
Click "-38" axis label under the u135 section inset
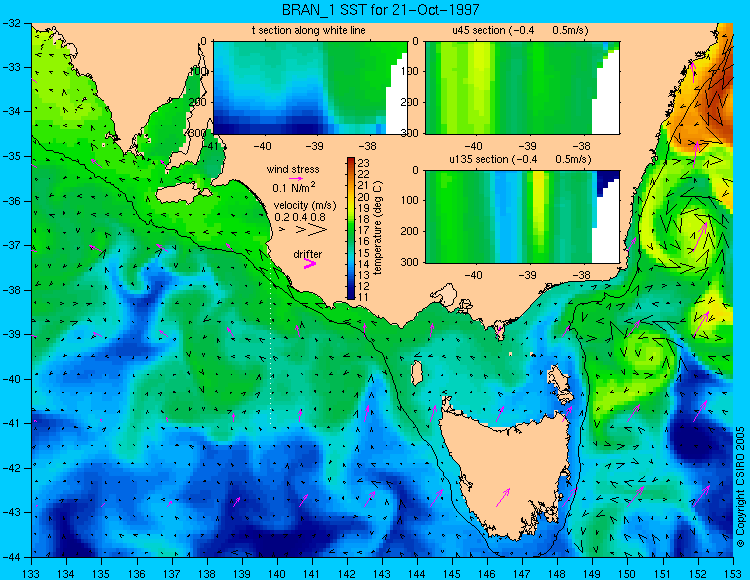pyautogui.click(x=582, y=275)
